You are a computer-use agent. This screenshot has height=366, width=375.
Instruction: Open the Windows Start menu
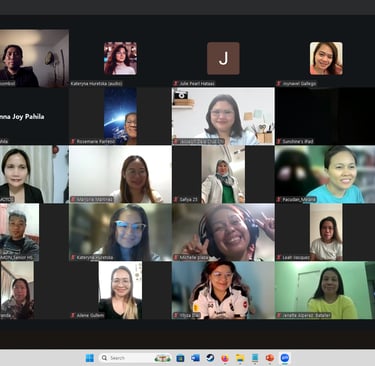coord(90,358)
